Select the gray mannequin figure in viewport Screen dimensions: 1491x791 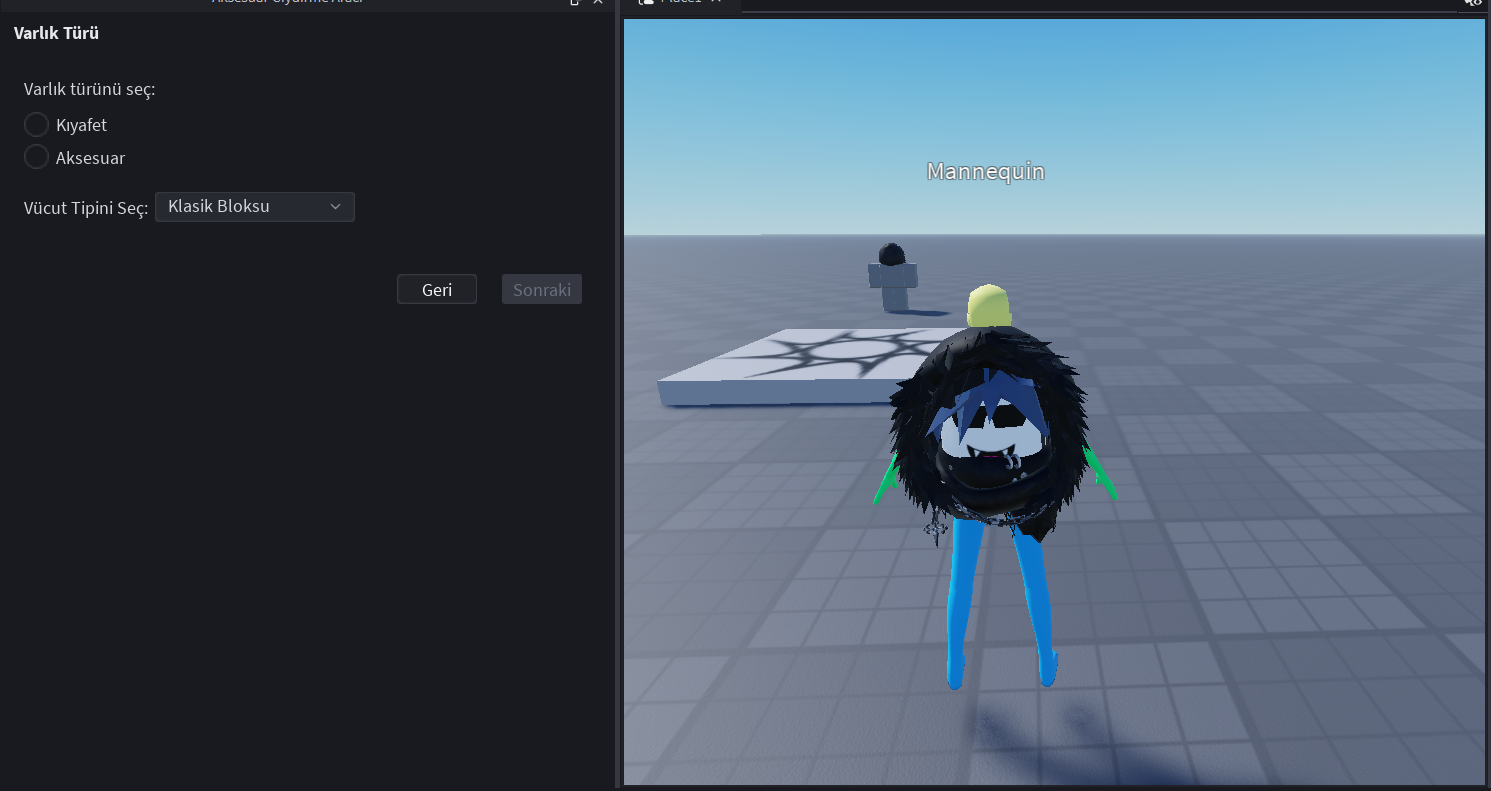click(x=892, y=277)
